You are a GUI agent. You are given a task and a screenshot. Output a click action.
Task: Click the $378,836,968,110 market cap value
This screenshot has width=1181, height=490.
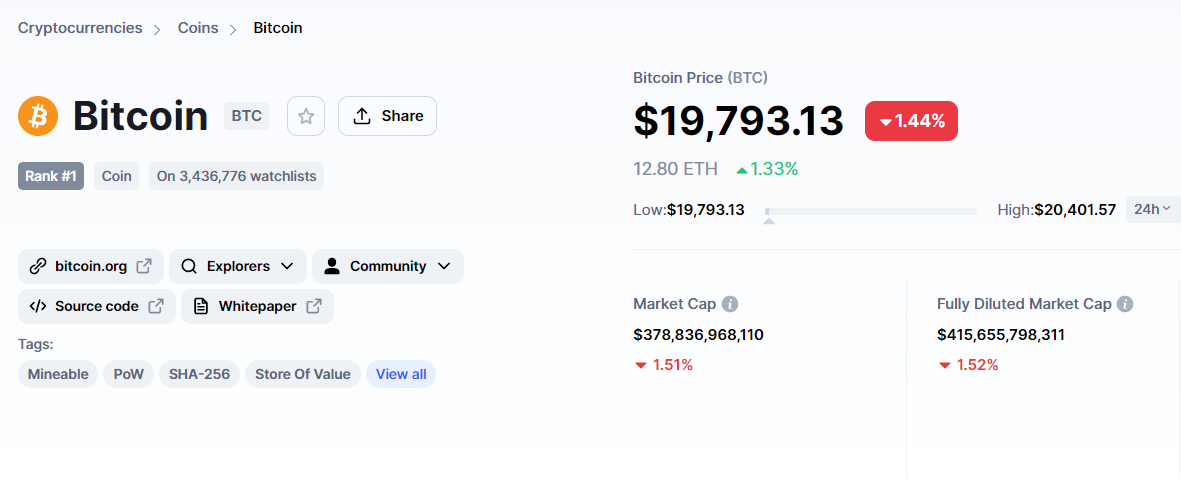(x=698, y=335)
